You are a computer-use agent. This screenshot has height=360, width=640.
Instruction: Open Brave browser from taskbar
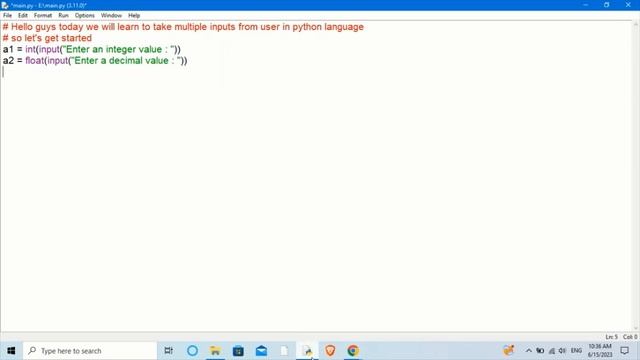point(330,351)
